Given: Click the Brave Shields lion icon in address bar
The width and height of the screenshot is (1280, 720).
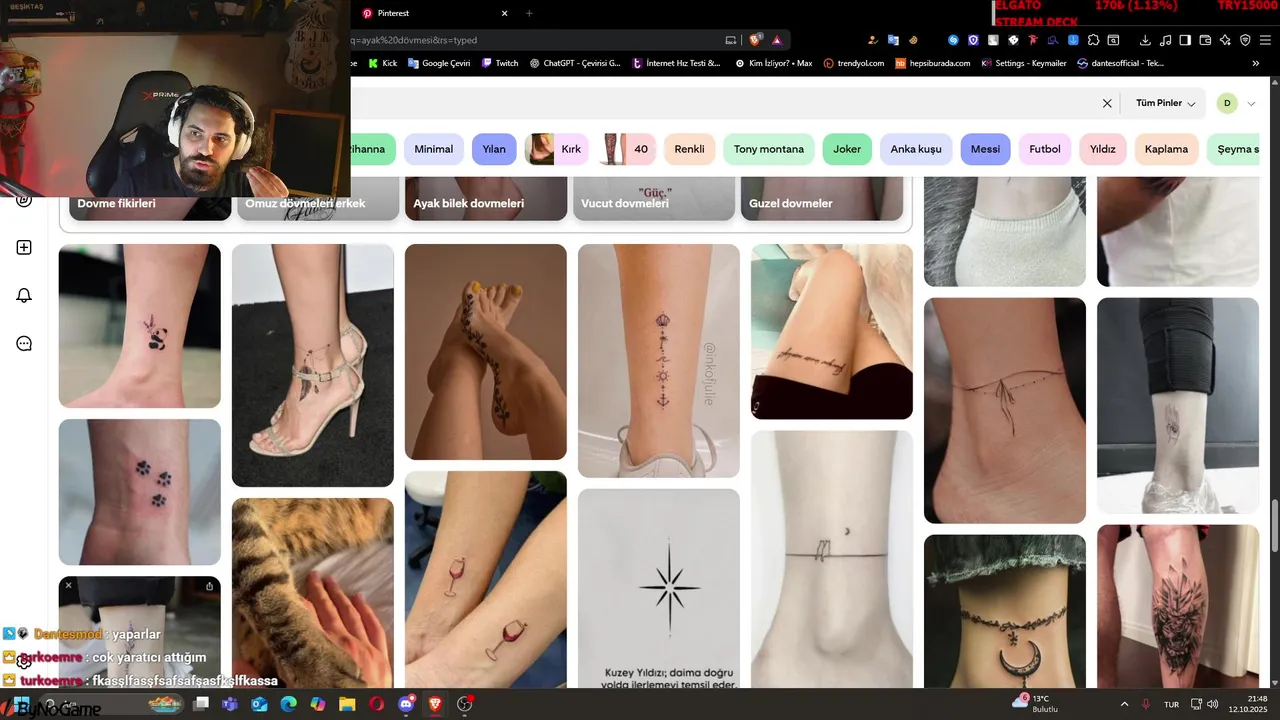Looking at the screenshot, I should pos(756,40).
